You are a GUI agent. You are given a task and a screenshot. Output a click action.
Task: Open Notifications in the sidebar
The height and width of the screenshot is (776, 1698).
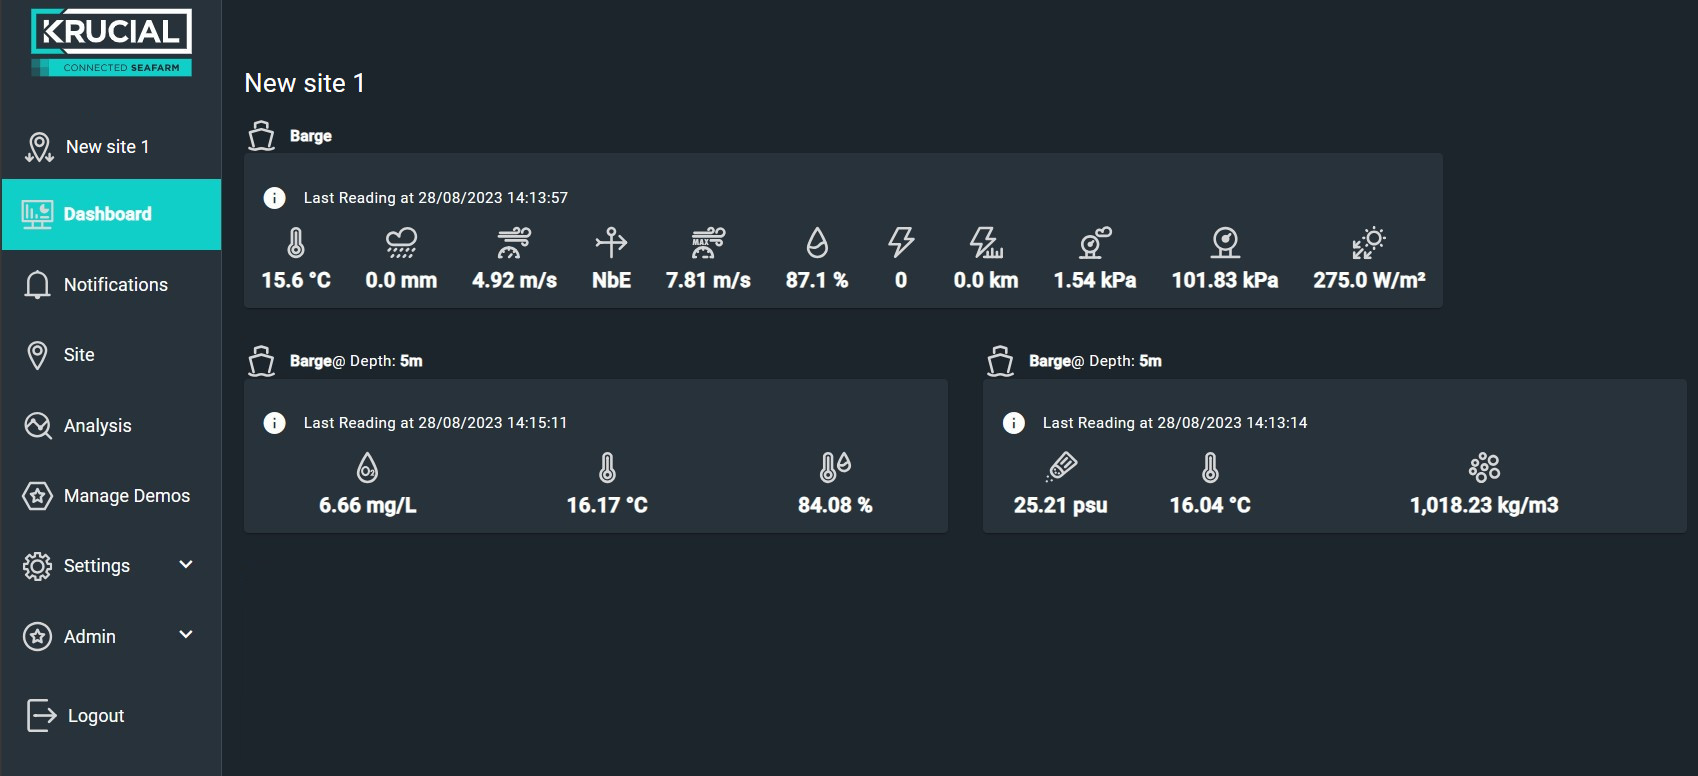click(x=111, y=285)
